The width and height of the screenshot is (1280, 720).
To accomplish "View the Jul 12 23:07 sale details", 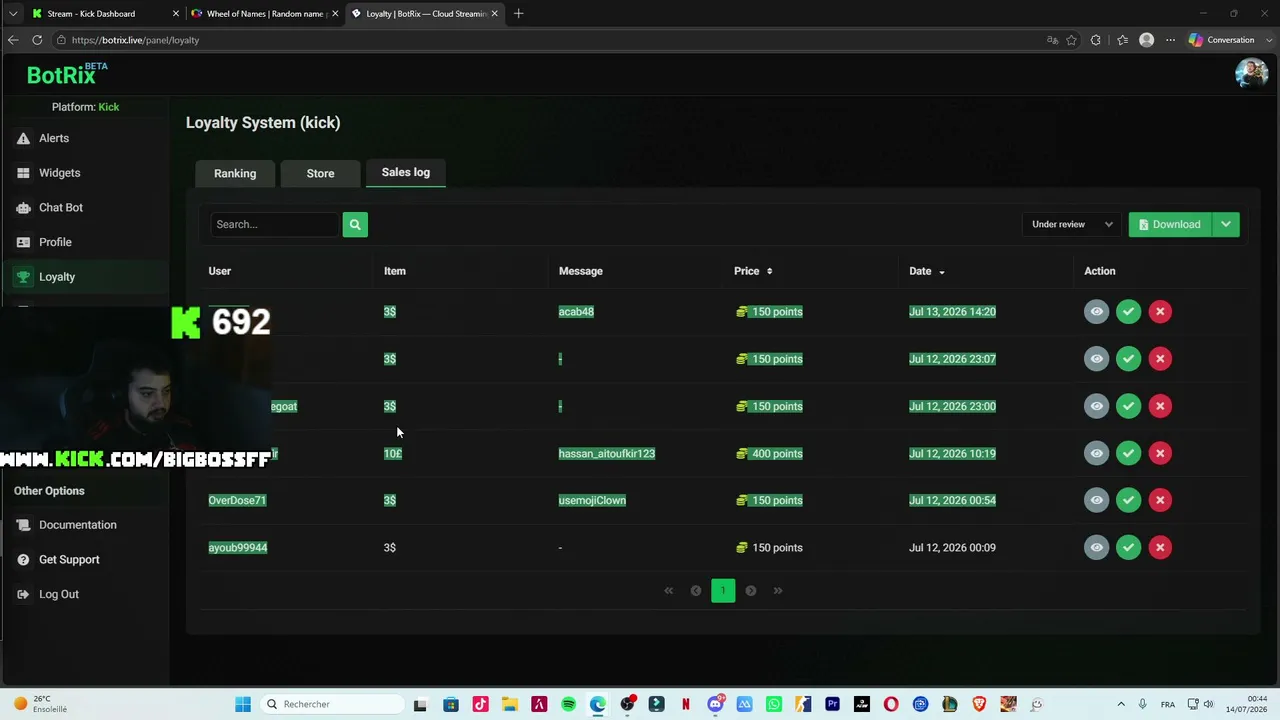I will pyautogui.click(x=1096, y=359).
